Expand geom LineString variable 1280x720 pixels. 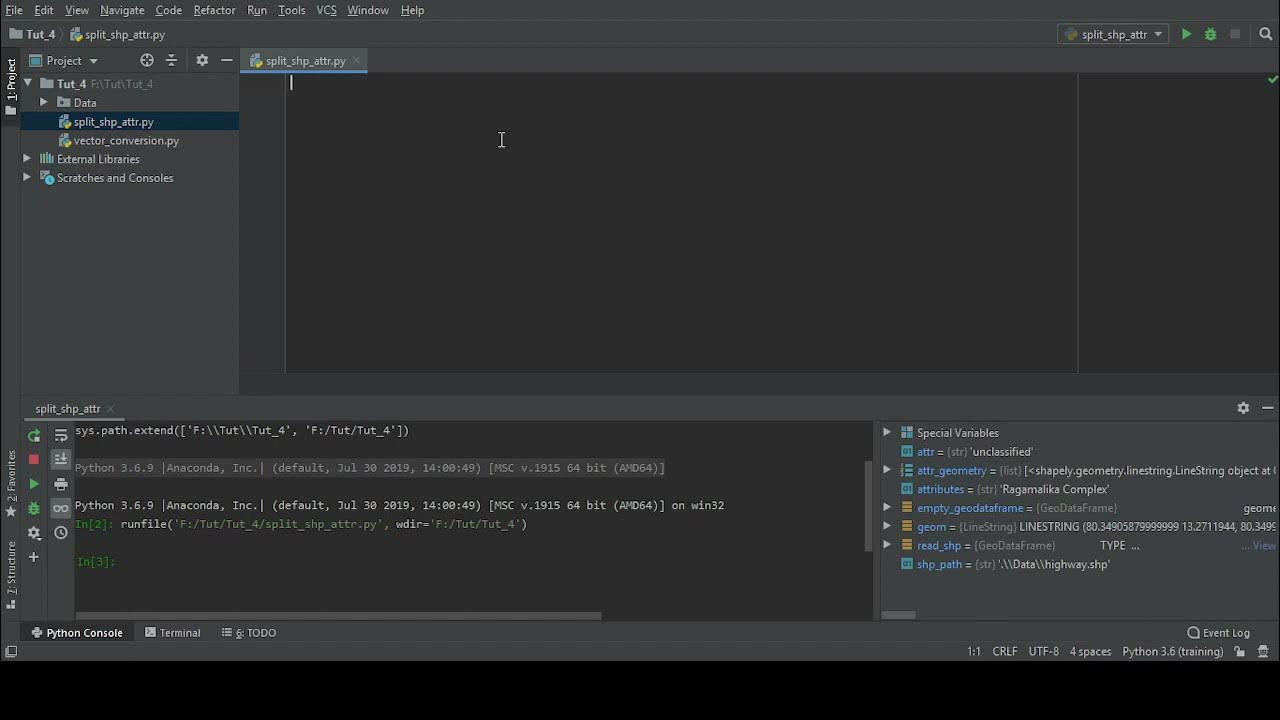pyautogui.click(x=887, y=526)
